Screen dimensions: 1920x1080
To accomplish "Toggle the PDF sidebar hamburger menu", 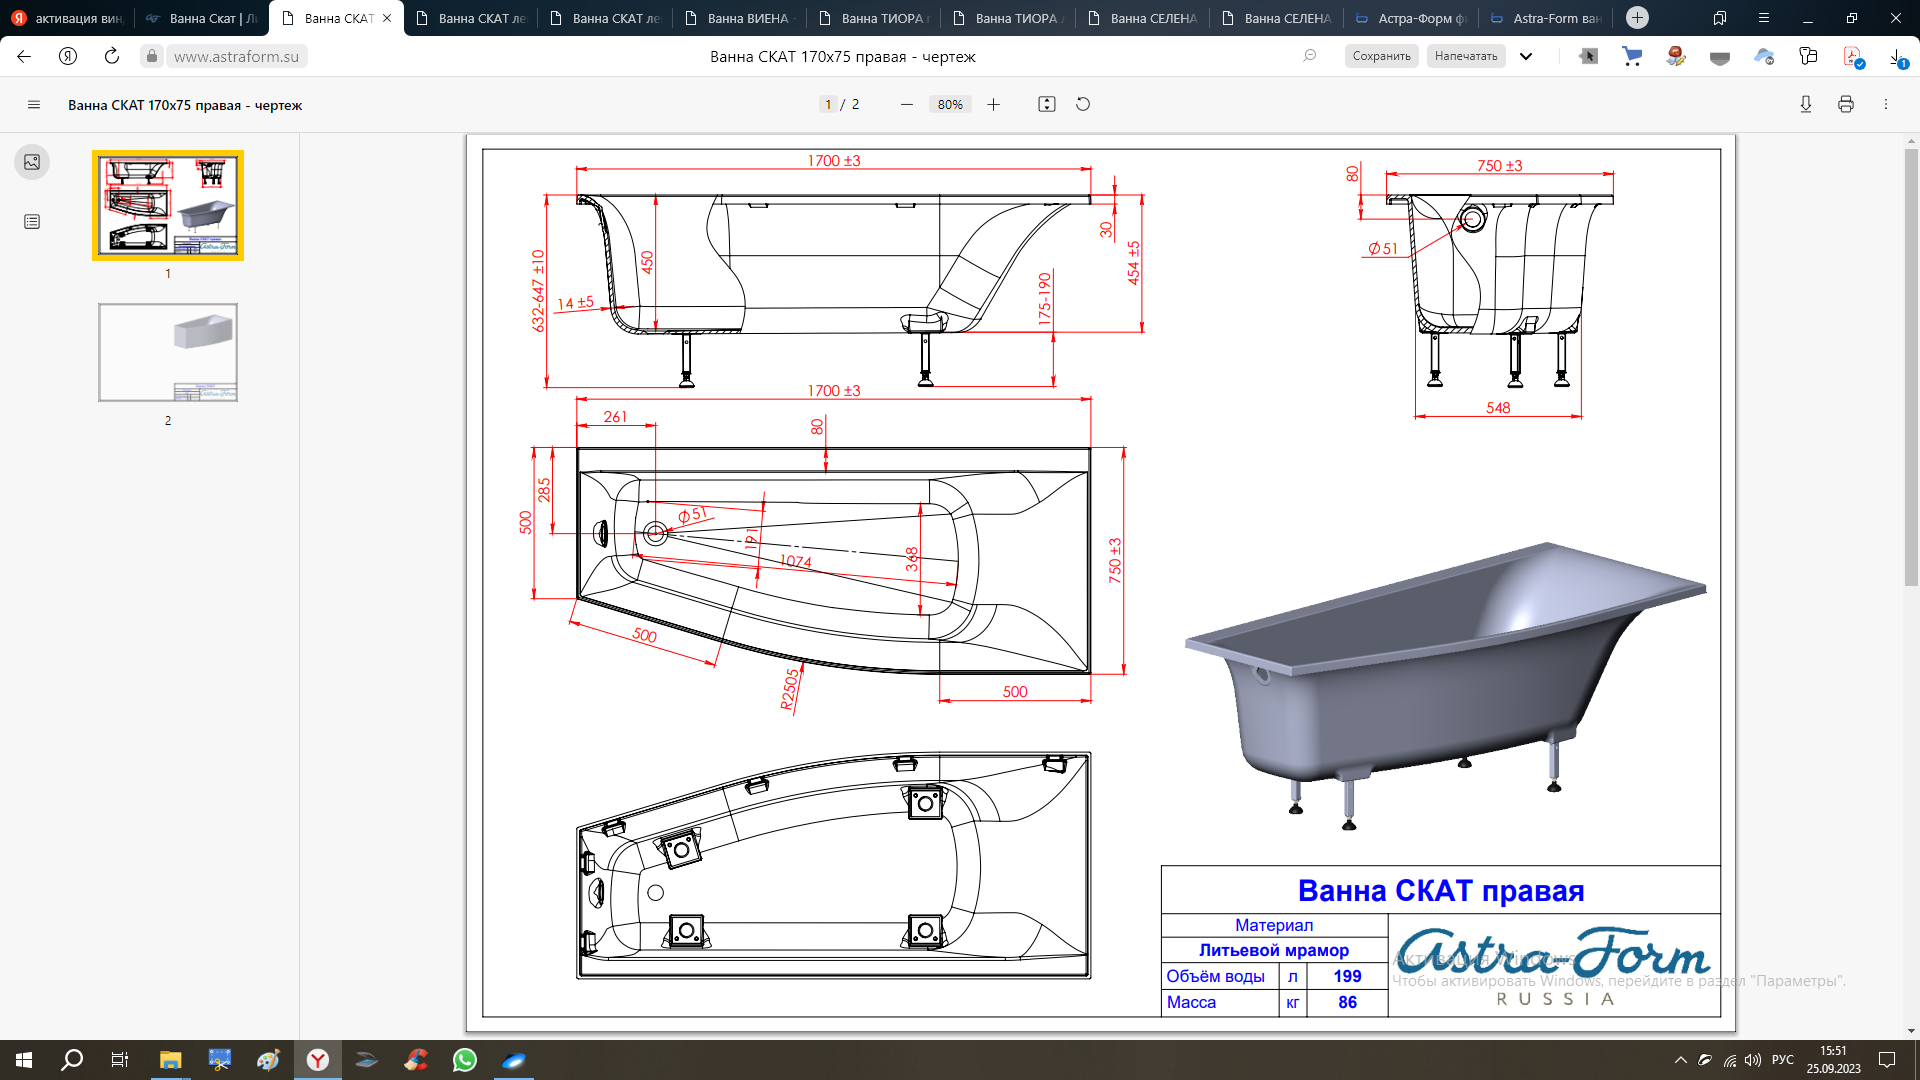I will 34,104.
